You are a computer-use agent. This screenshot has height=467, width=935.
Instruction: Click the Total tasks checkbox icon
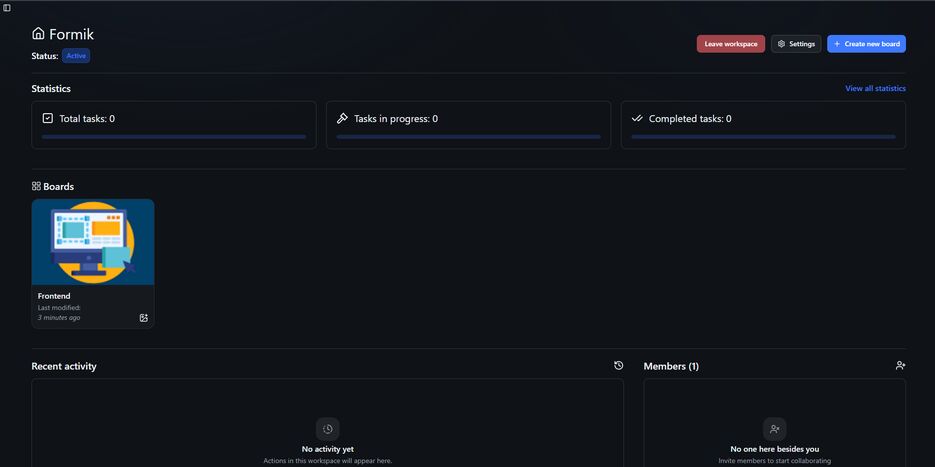(x=48, y=118)
